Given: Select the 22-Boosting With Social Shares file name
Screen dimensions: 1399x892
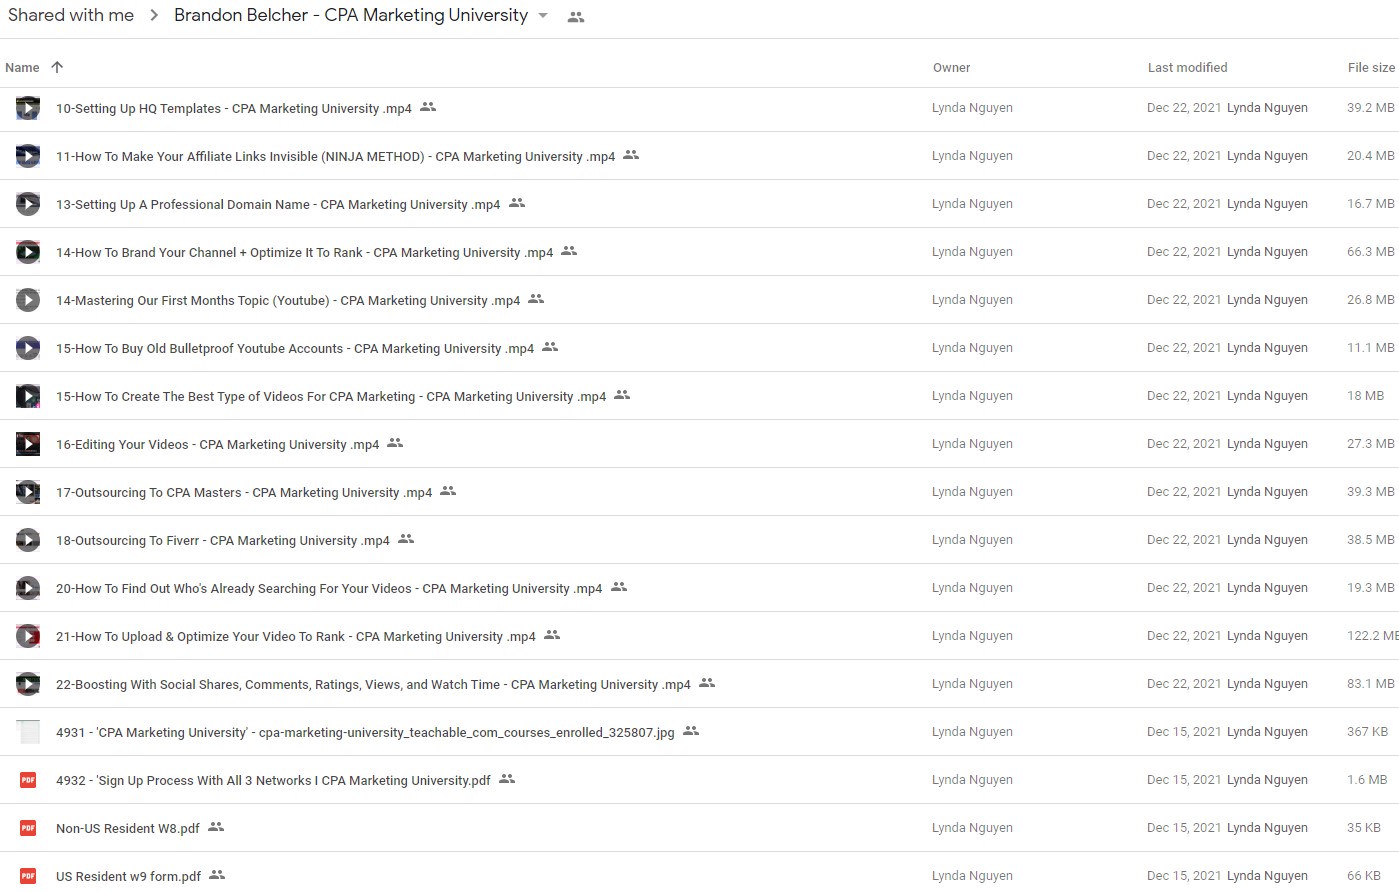Looking at the screenshot, I should 373,685.
